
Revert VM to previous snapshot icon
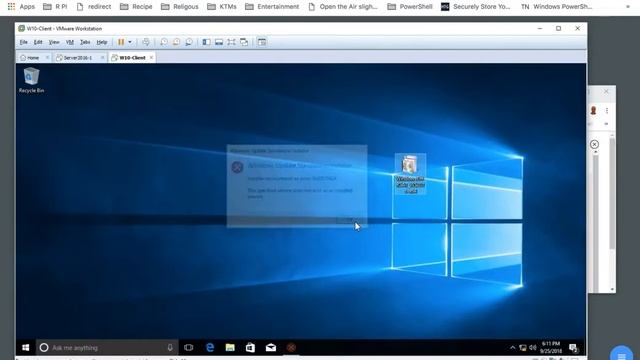point(176,42)
